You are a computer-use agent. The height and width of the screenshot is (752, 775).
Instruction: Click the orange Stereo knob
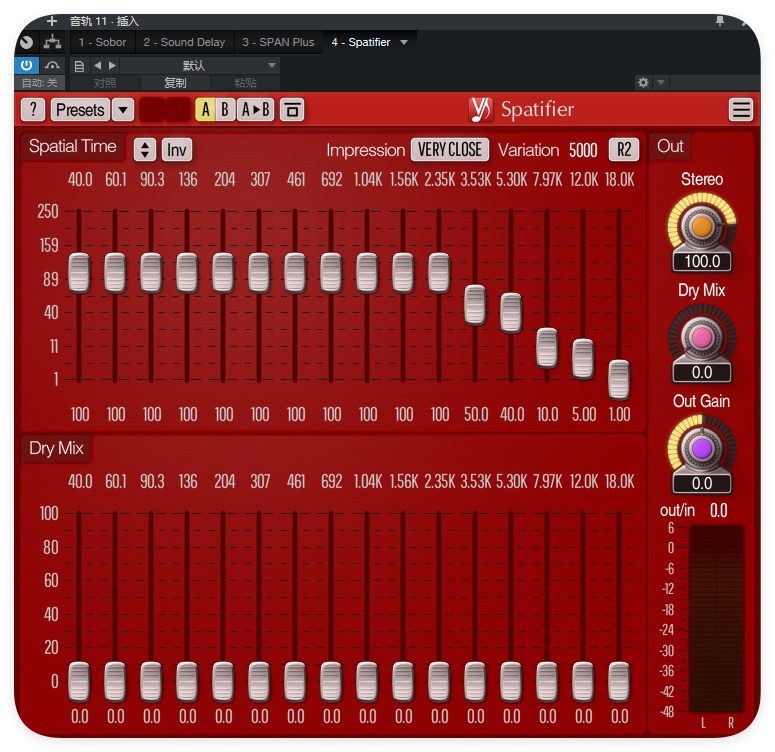coord(702,226)
